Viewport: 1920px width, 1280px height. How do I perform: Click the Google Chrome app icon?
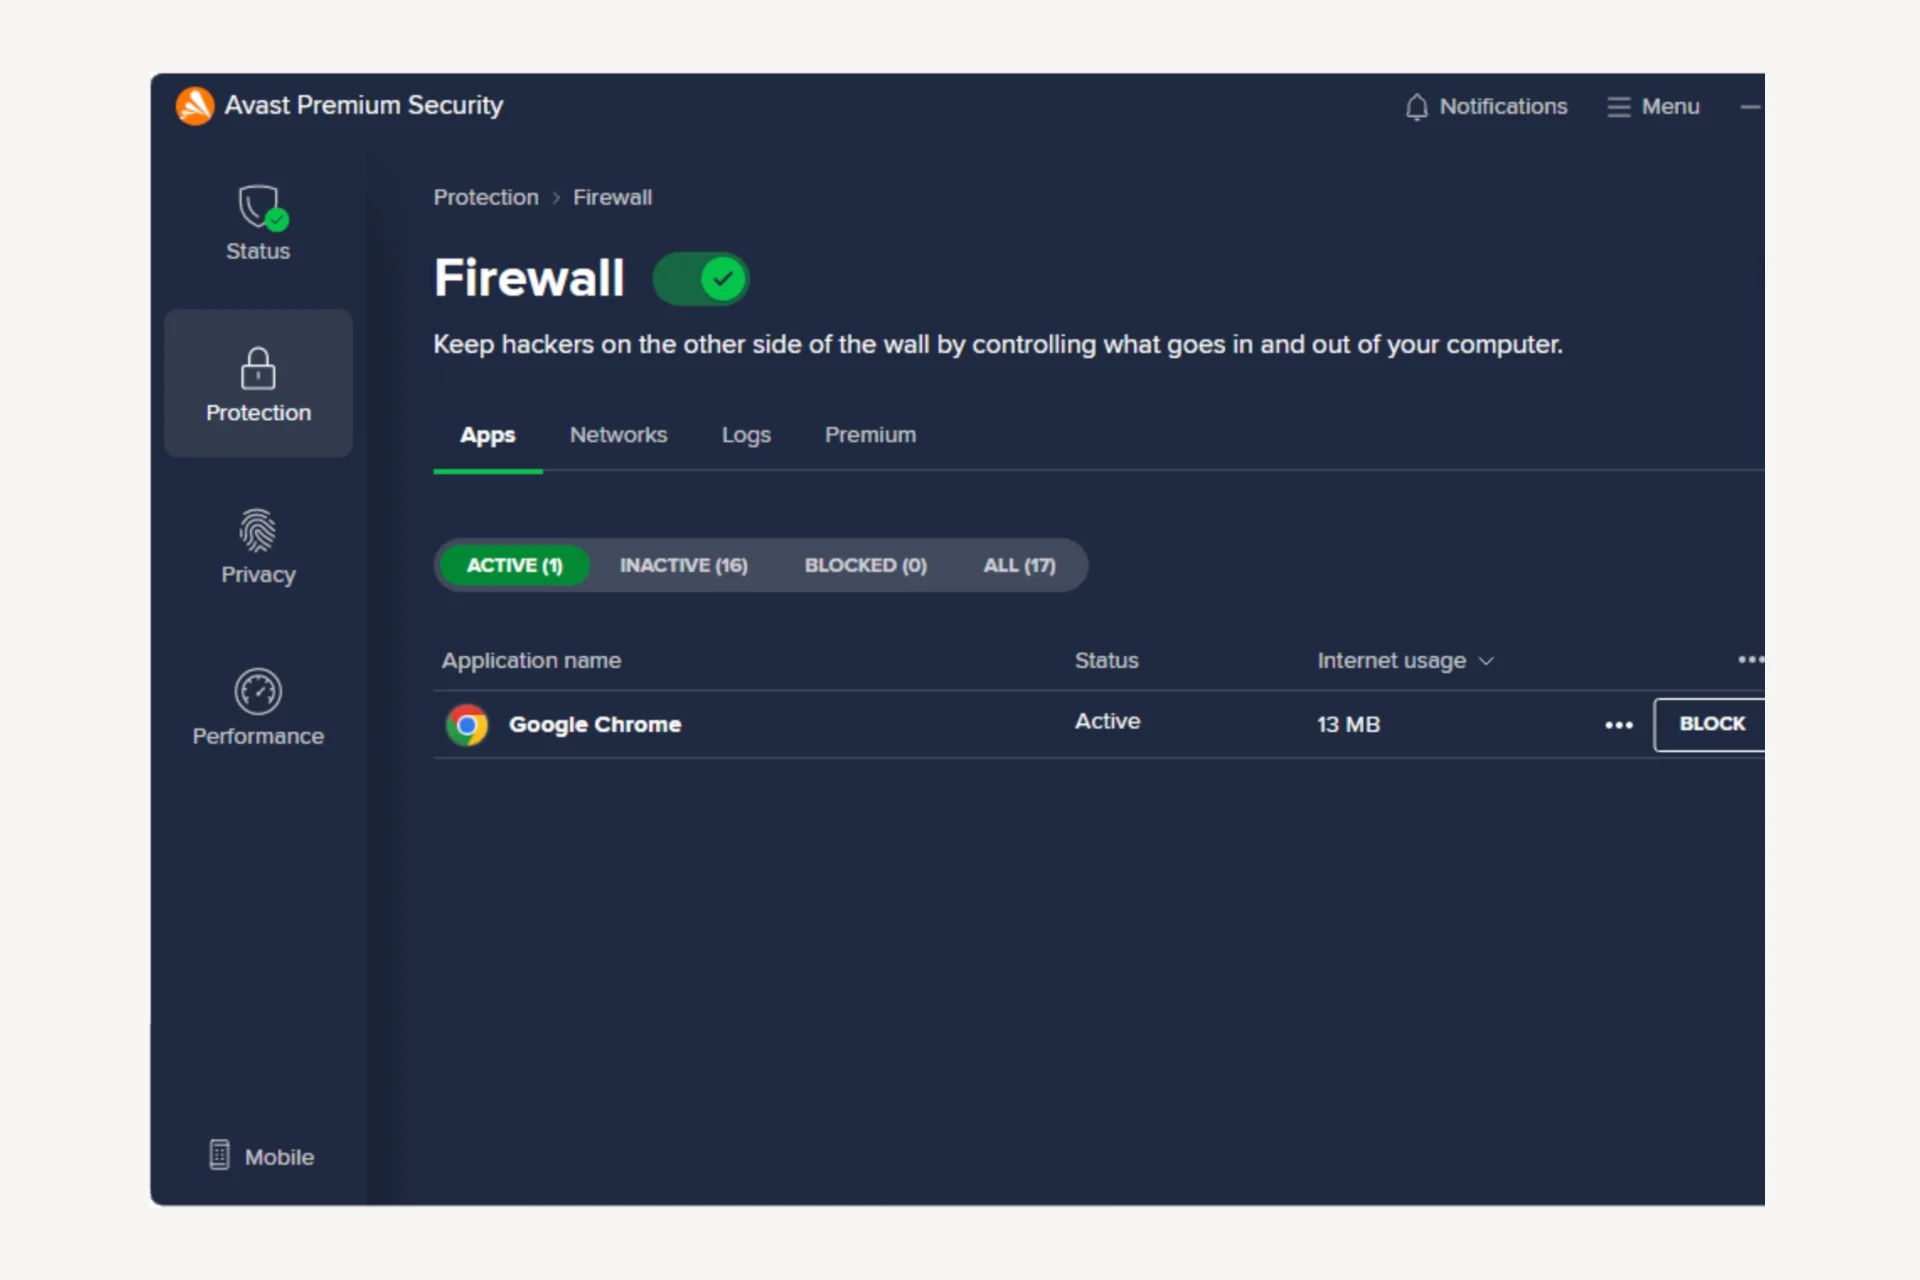pyautogui.click(x=467, y=725)
